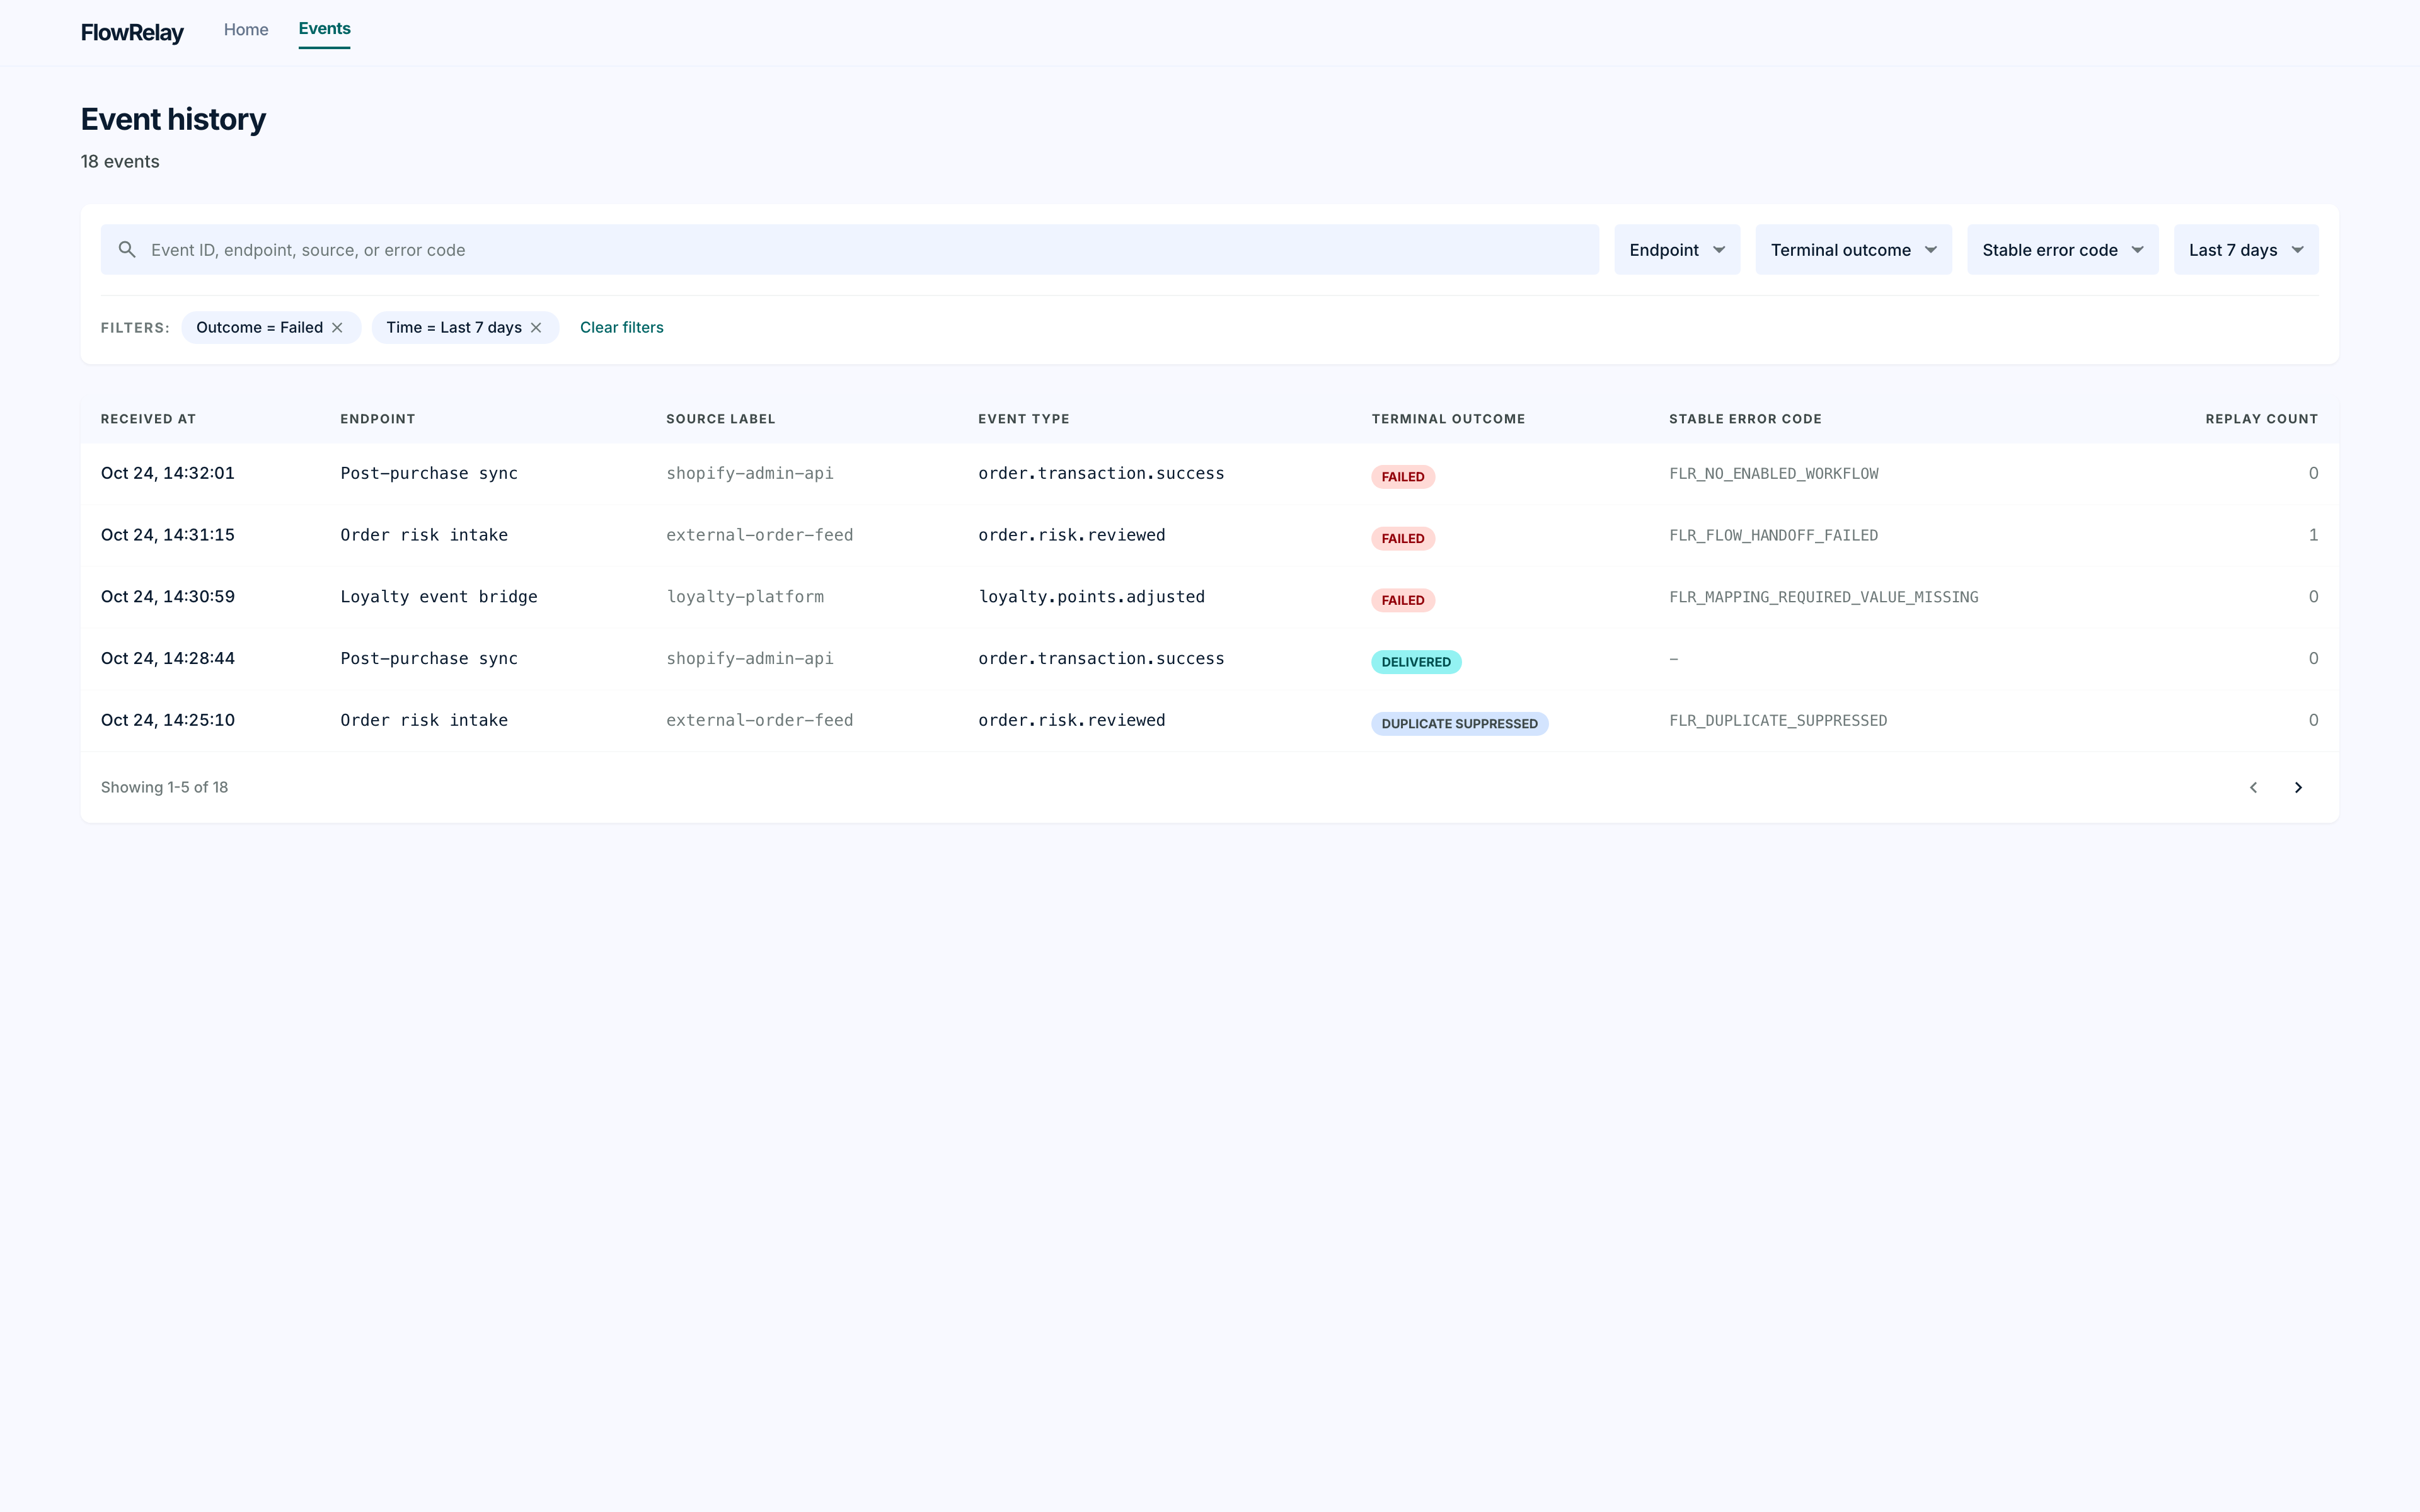The height and width of the screenshot is (1512, 2420).
Task: Click FAILED badge in FLR_NO_ENABLED_WORKFLOW row
Action: [x=1402, y=477]
